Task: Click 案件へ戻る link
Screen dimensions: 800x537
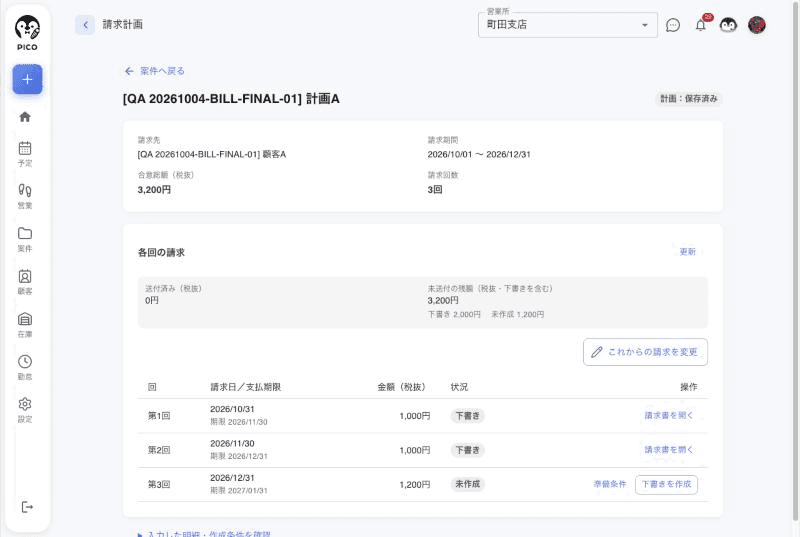Action: coord(155,71)
